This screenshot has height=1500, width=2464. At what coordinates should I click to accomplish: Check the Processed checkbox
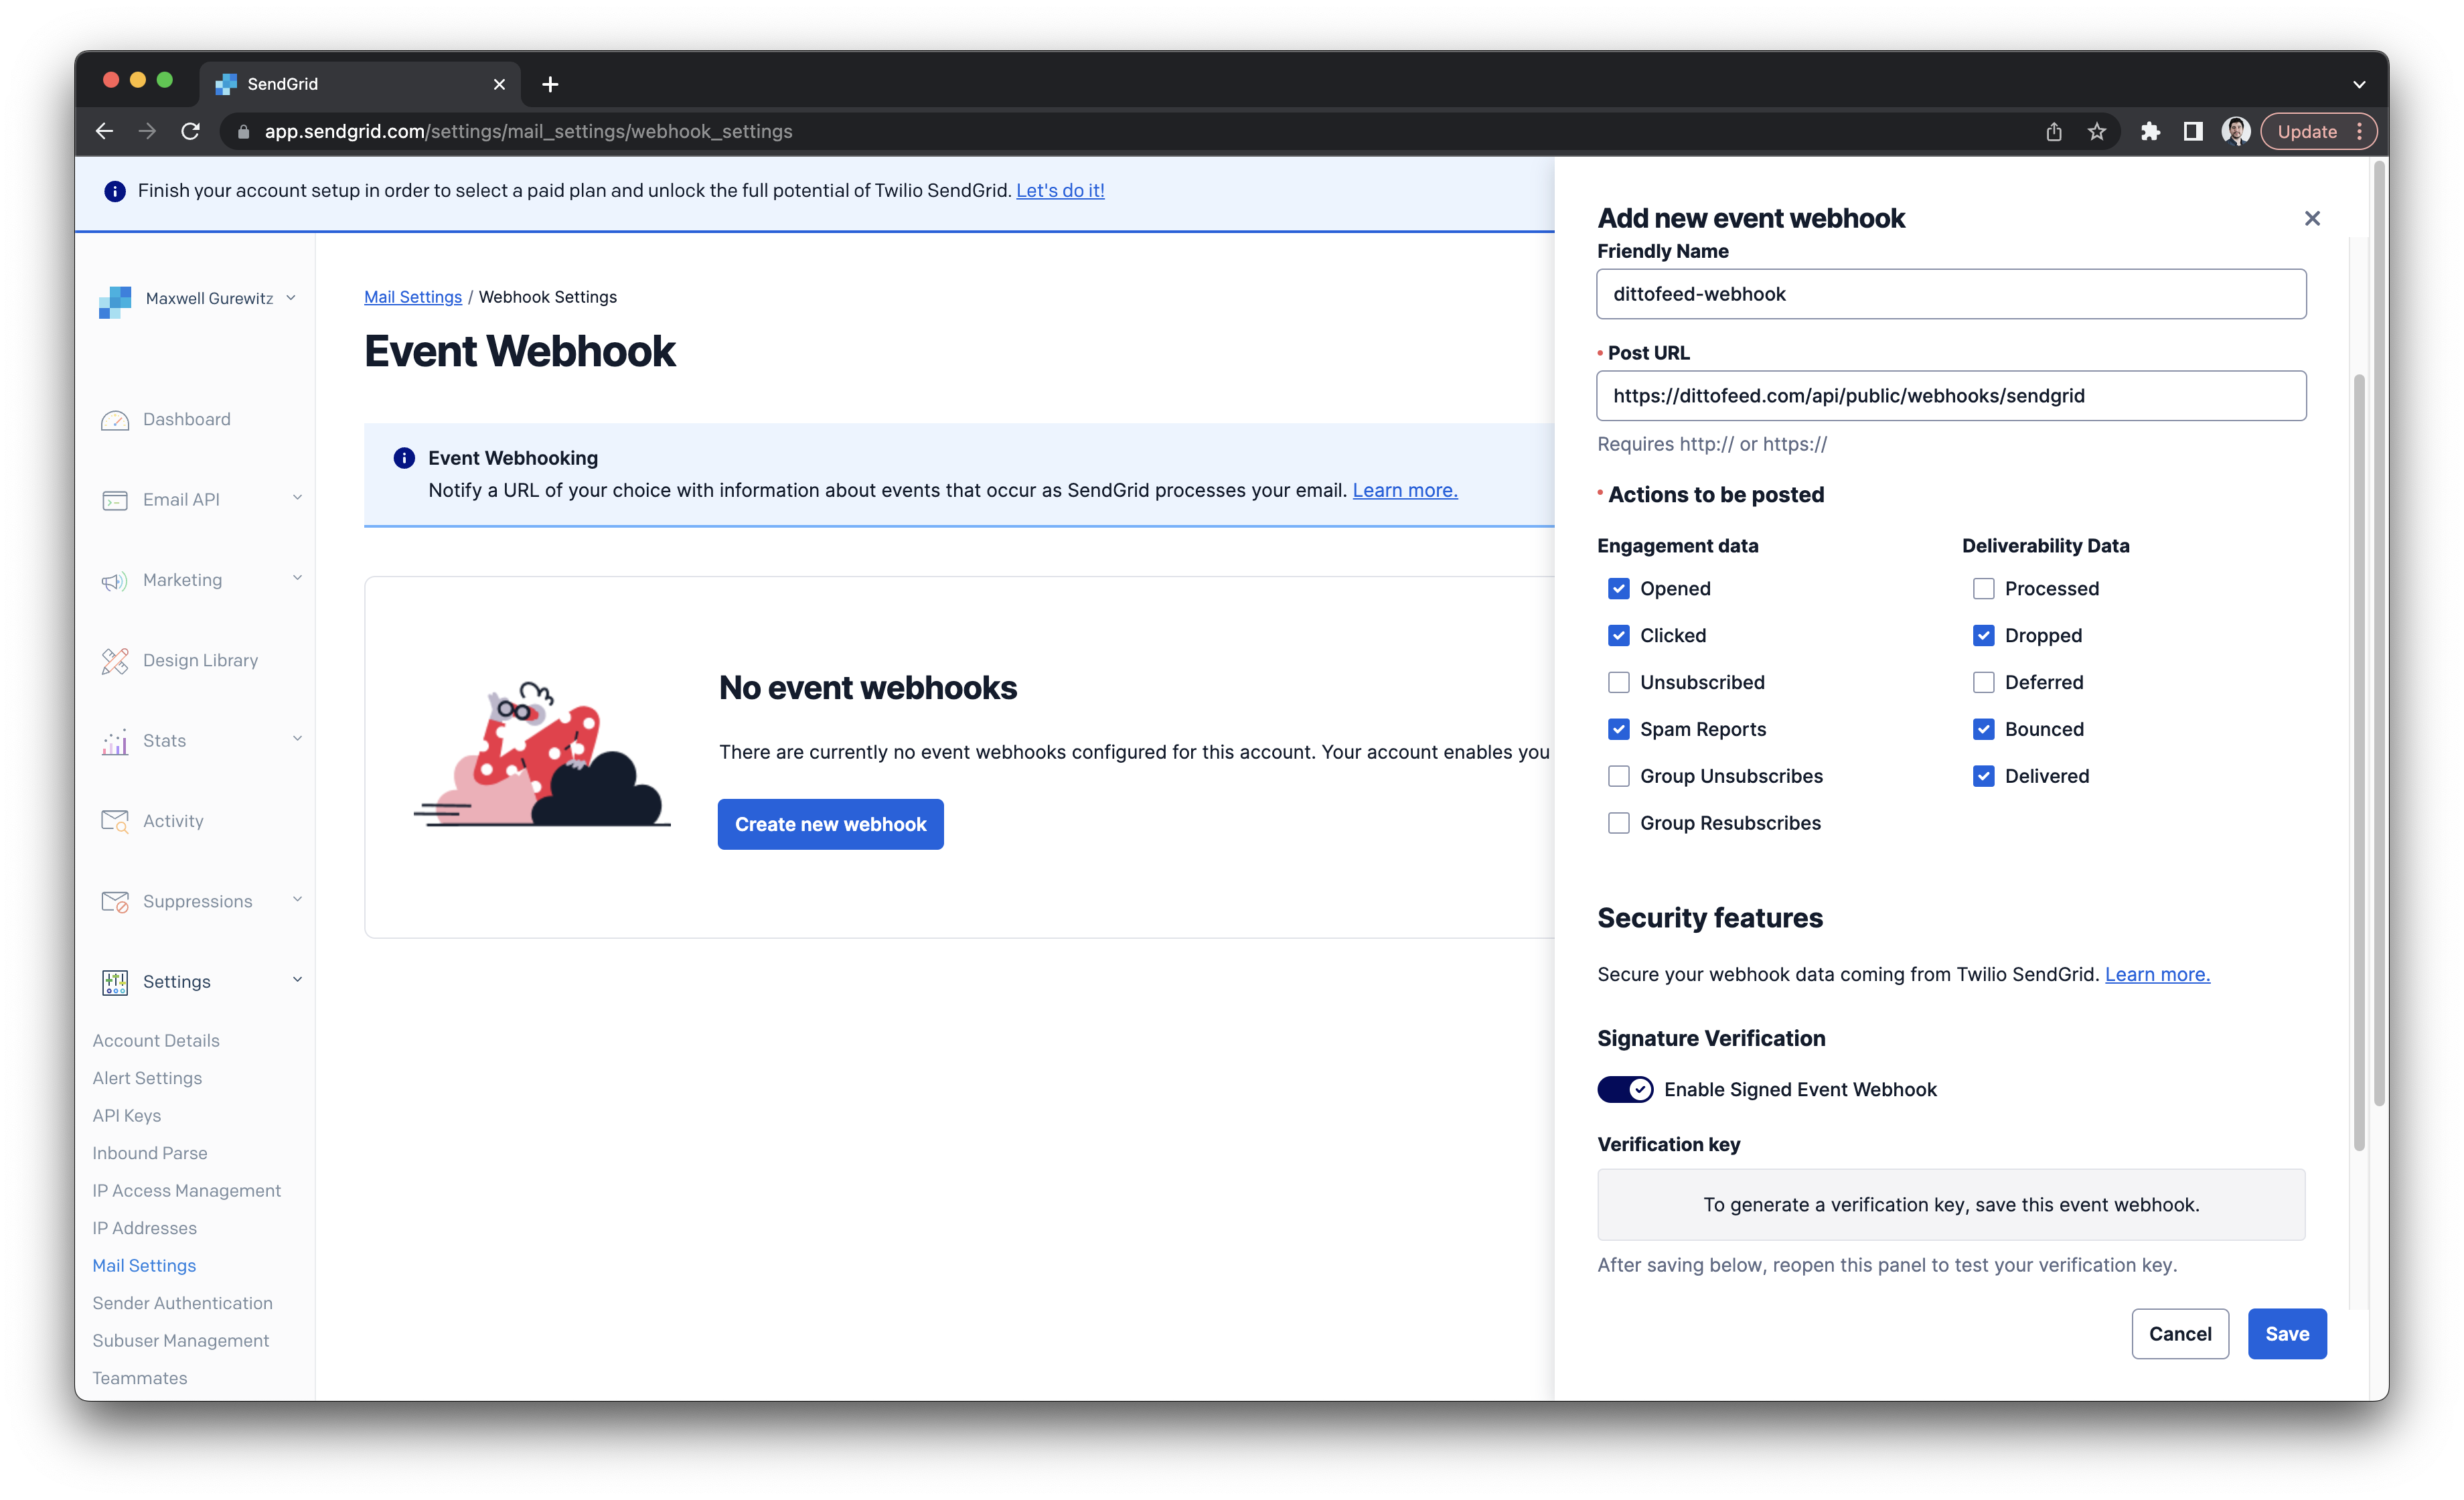click(x=1984, y=589)
